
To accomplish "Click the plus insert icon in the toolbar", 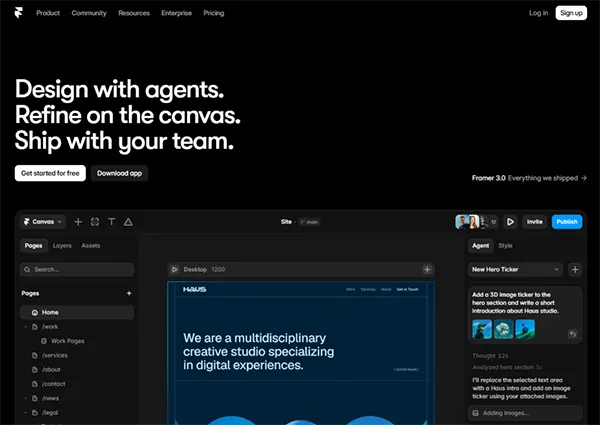I will pos(78,222).
